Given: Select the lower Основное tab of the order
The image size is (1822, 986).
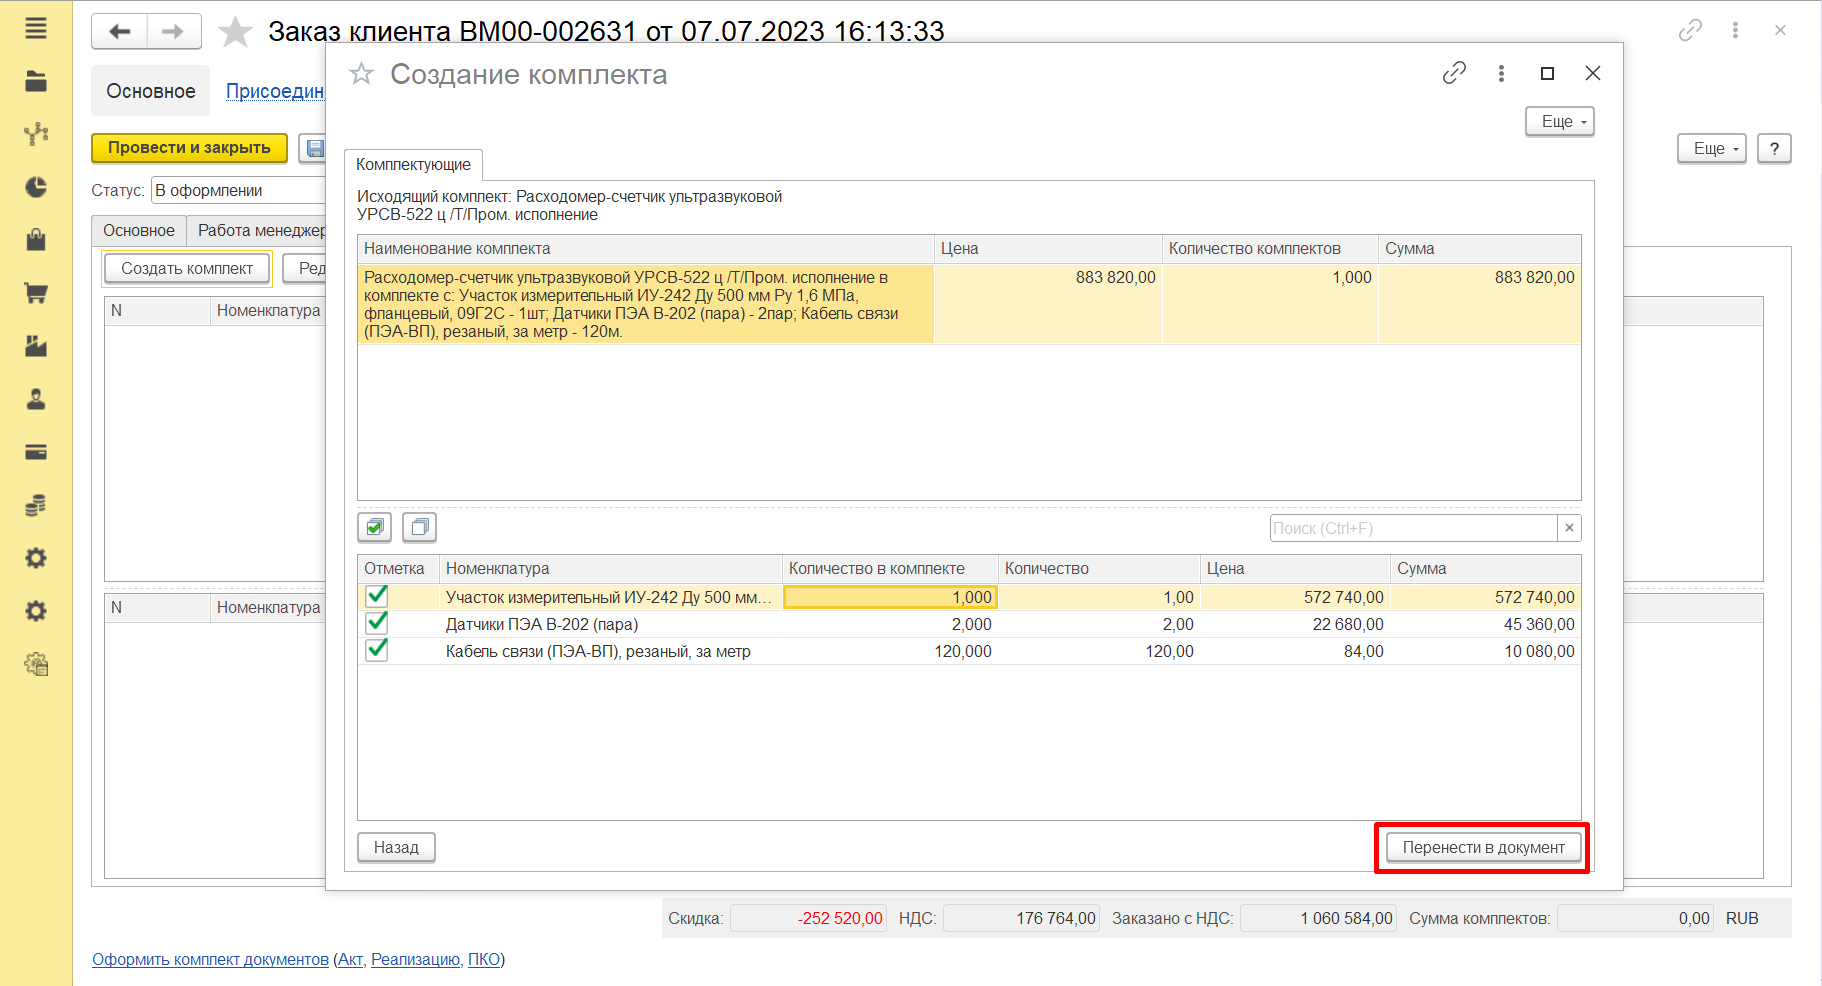Looking at the screenshot, I should point(139,230).
